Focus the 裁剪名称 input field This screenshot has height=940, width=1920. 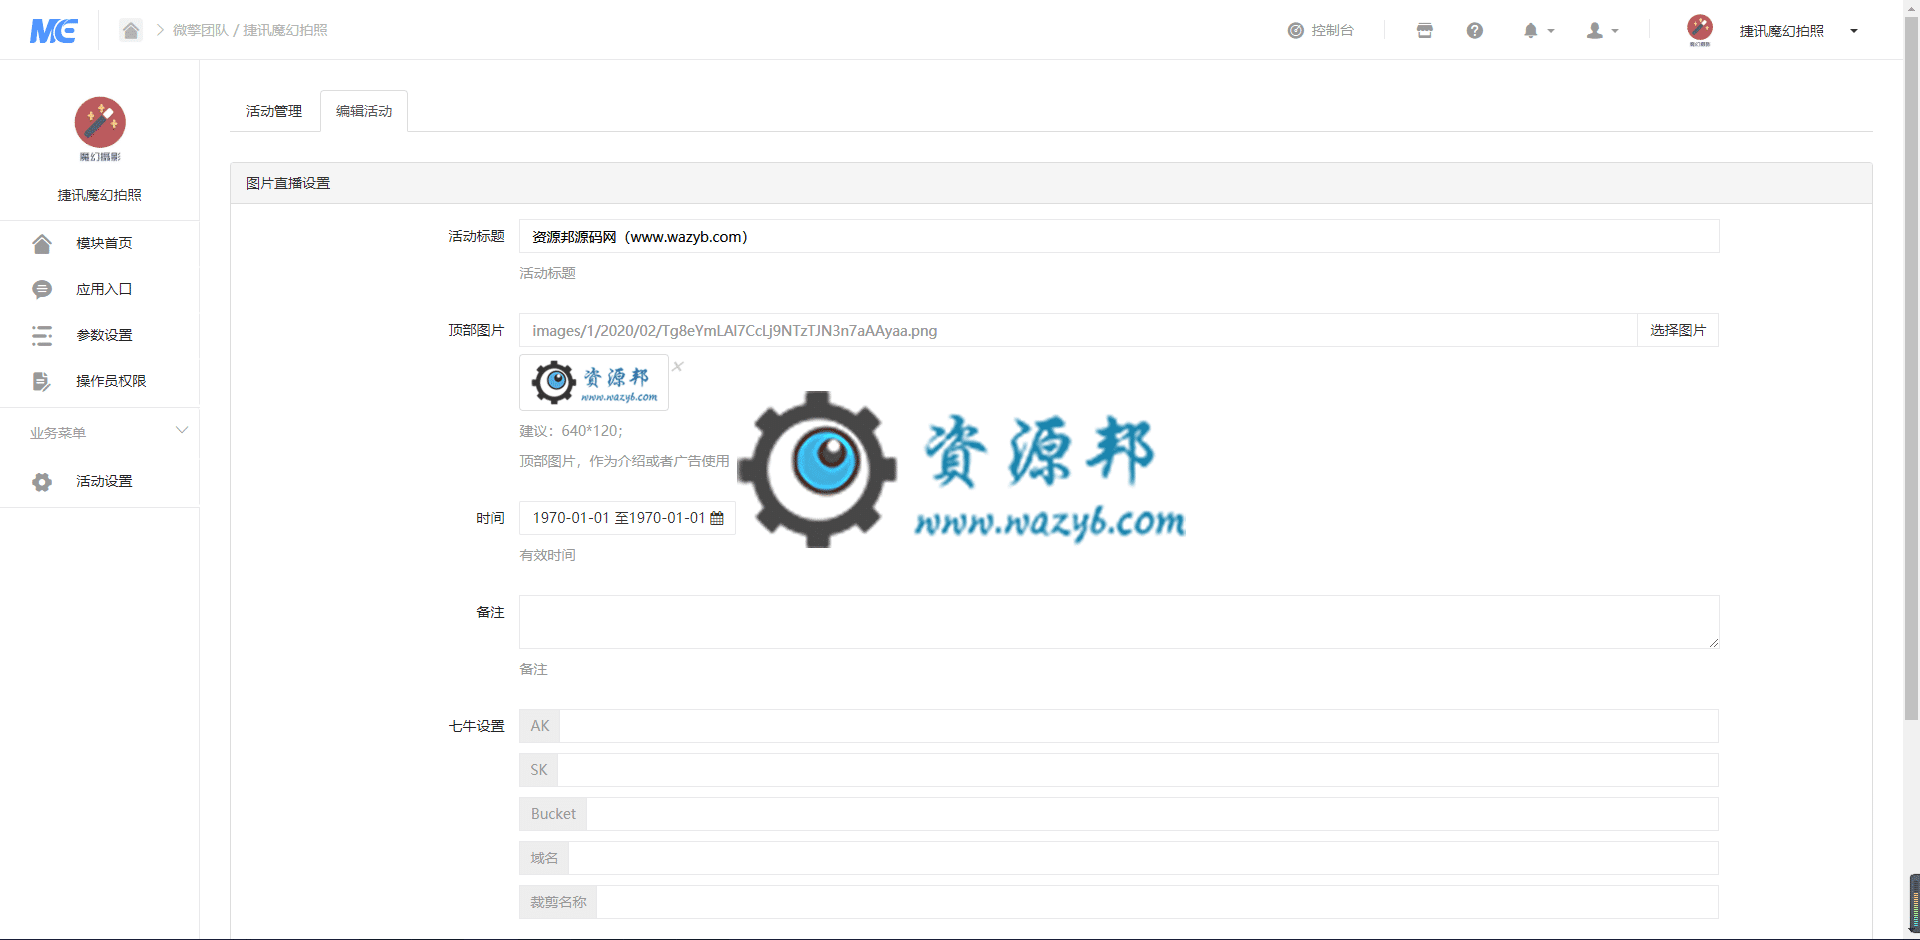1158,902
